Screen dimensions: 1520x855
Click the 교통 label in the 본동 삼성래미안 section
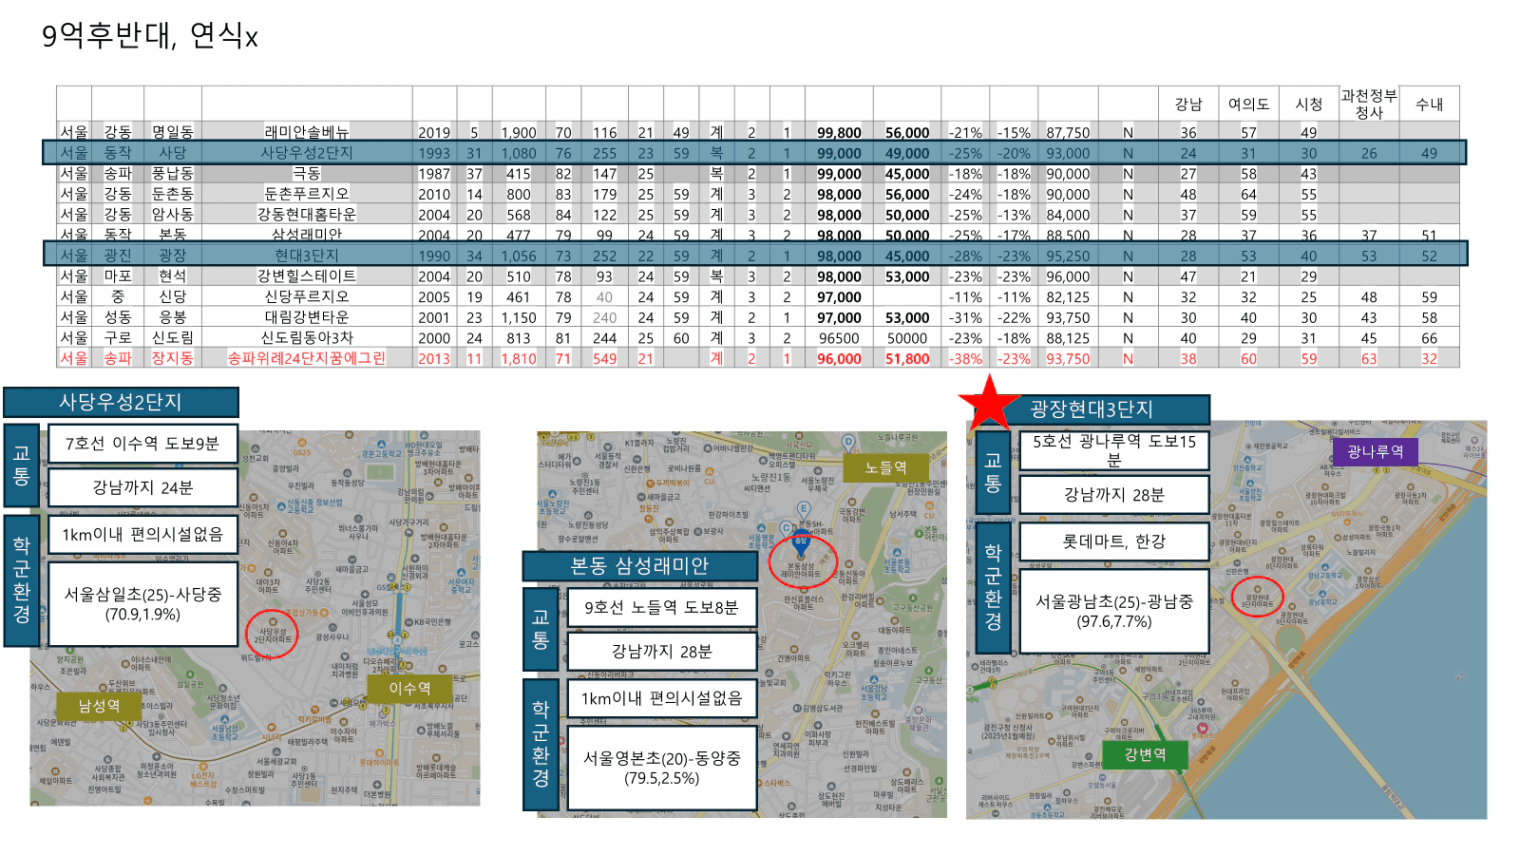[x=541, y=629]
